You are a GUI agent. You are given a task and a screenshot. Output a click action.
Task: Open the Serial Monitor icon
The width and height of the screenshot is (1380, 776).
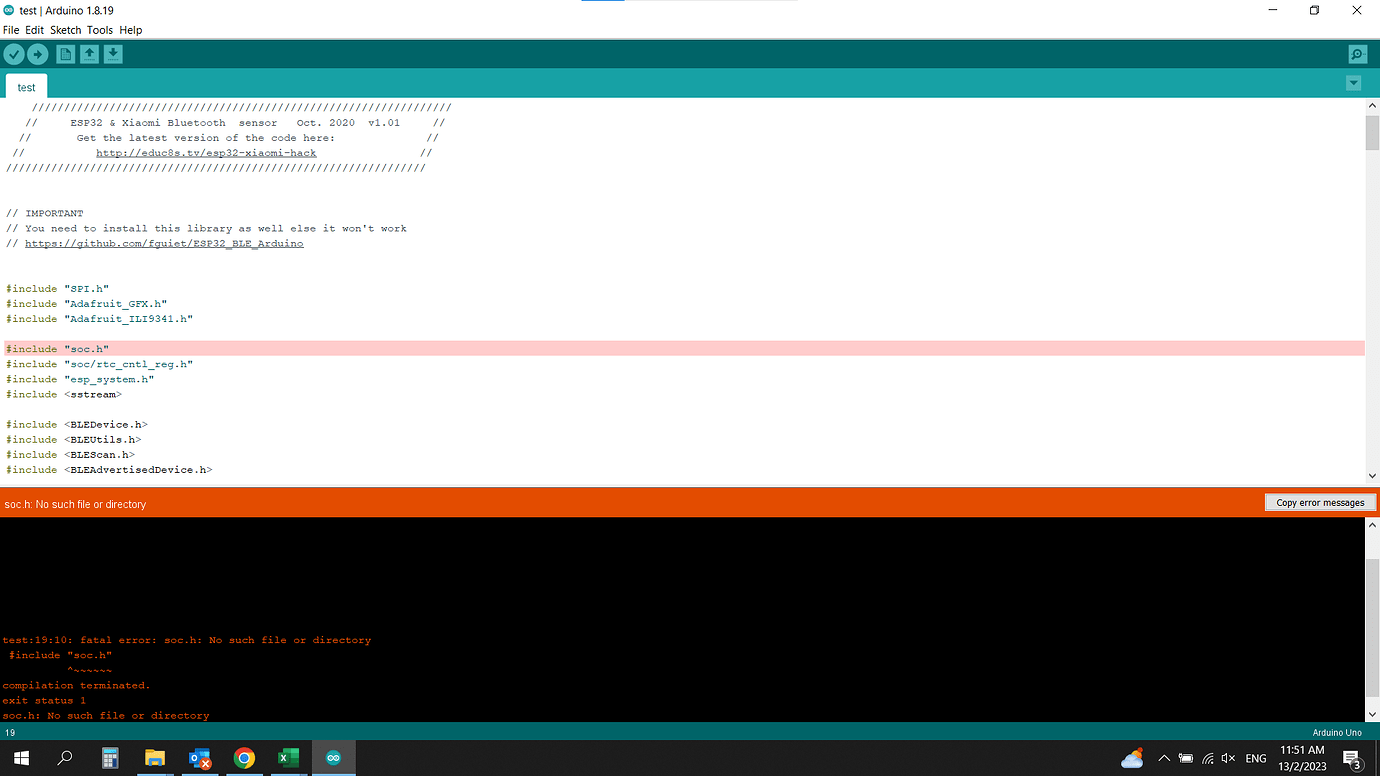click(x=1357, y=54)
